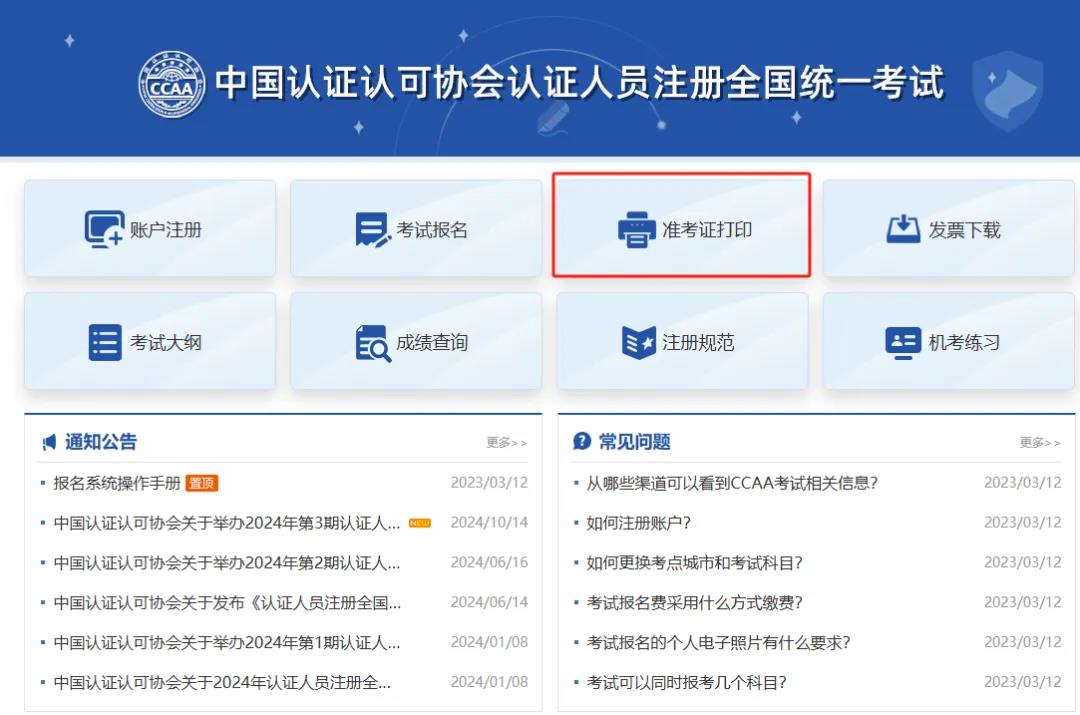Open FAQ 考试报名费采用什么方式缴费

(694, 603)
